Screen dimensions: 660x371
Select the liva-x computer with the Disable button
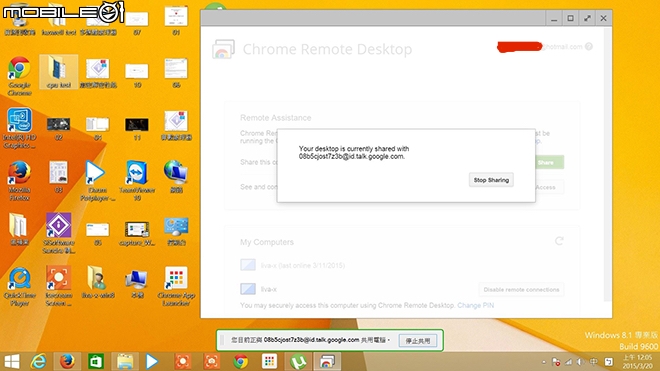258,289
